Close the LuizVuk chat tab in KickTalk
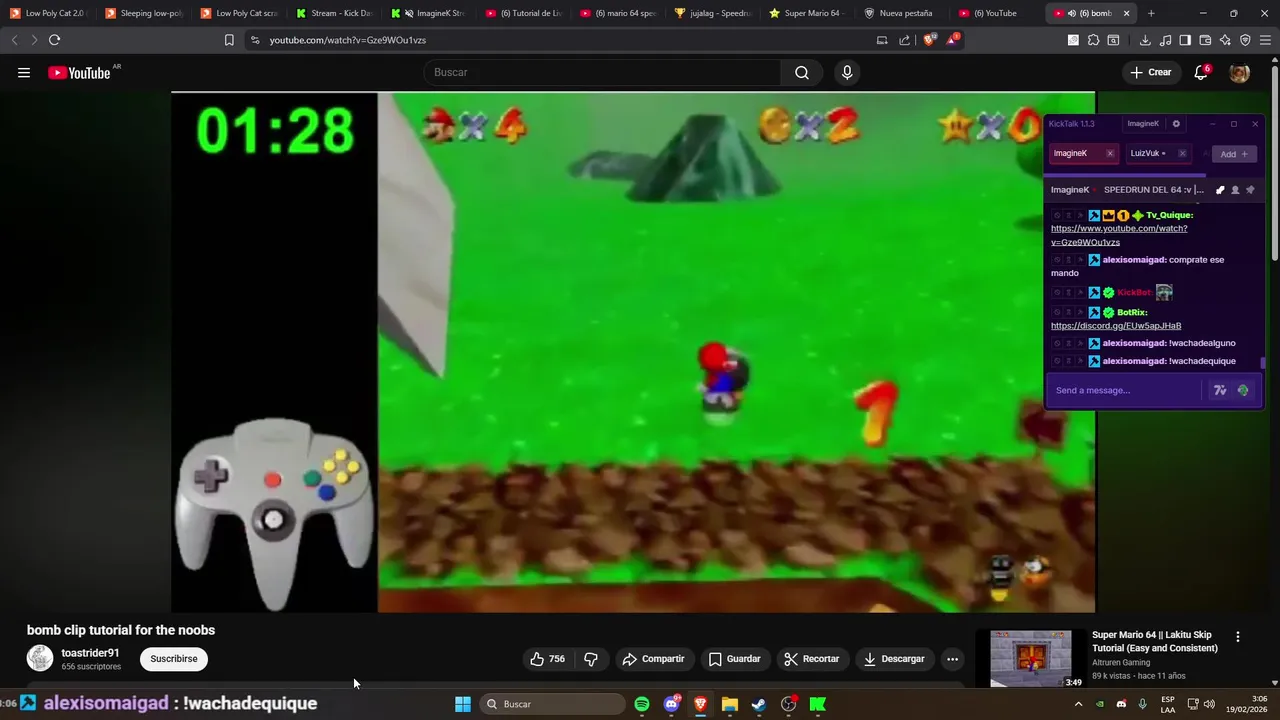This screenshot has width=1280, height=720. (1182, 154)
